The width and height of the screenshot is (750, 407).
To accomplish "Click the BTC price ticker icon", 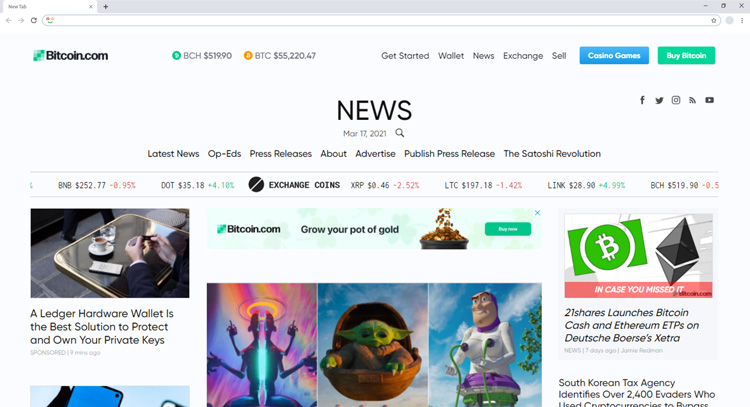I will pos(248,55).
